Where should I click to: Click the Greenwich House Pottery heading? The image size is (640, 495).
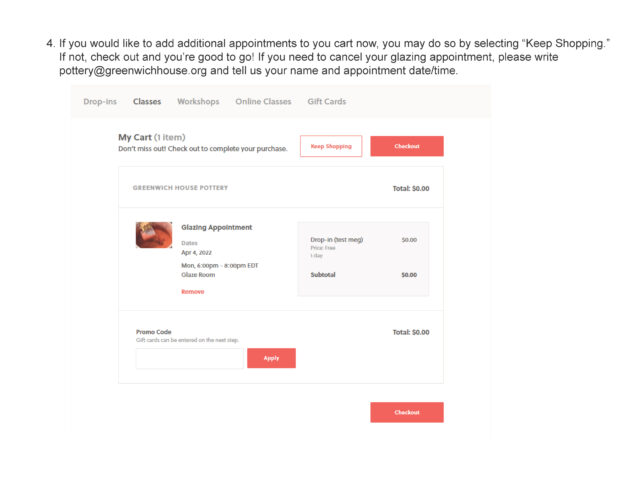tap(180, 188)
